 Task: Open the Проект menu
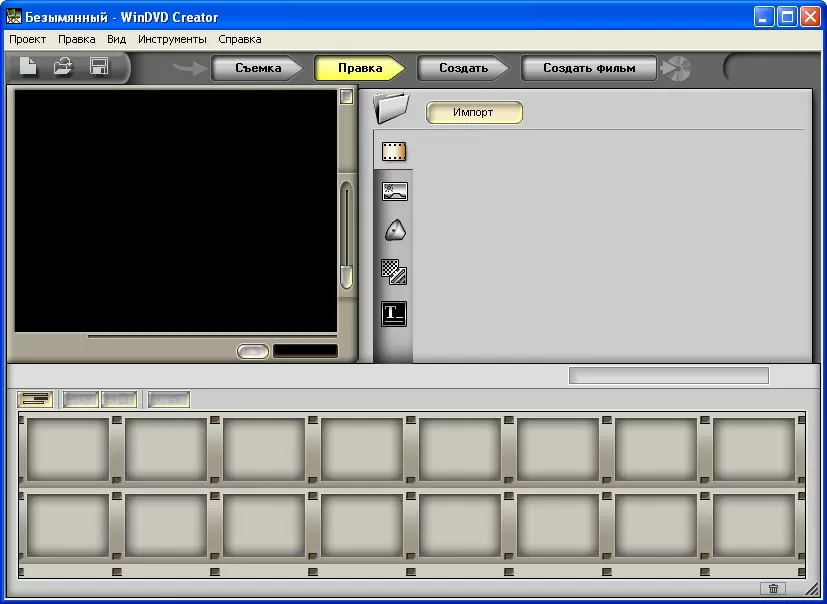click(28, 39)
